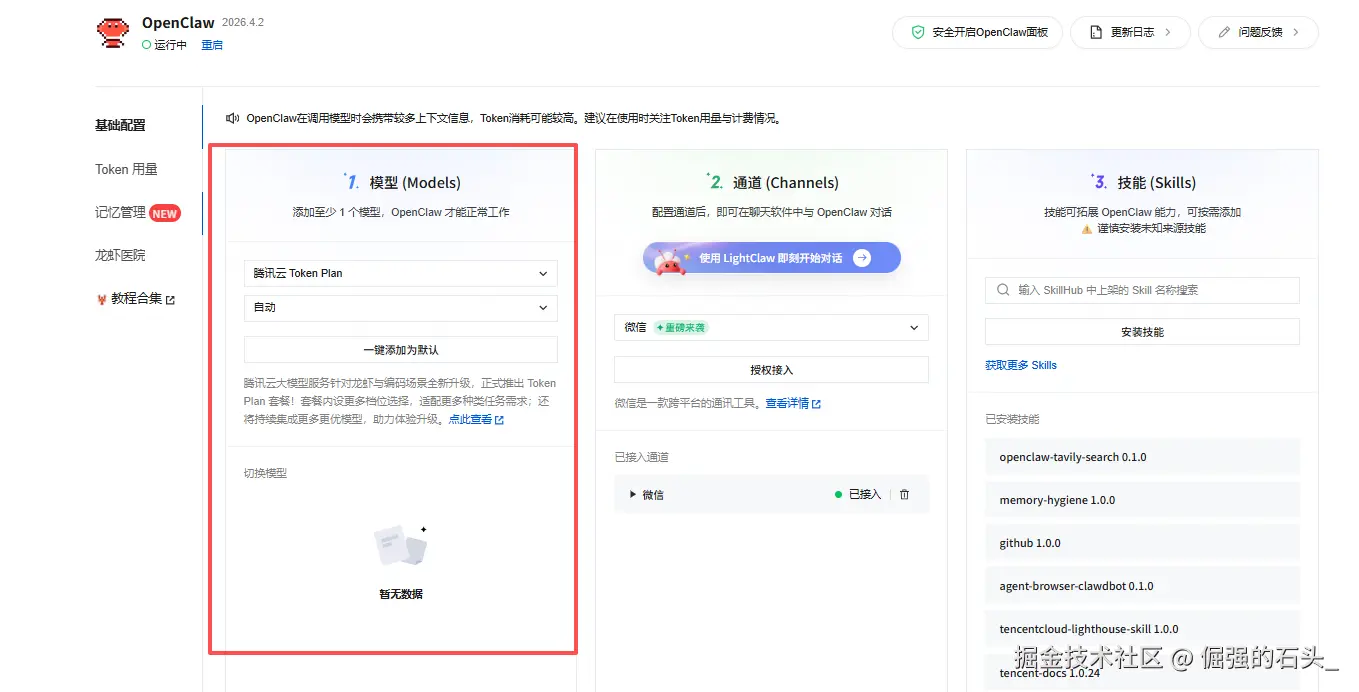Screen dimensions: 1359x692
Task: Click the 暂无数据 empty-state illustration
Action: (401, 545)
